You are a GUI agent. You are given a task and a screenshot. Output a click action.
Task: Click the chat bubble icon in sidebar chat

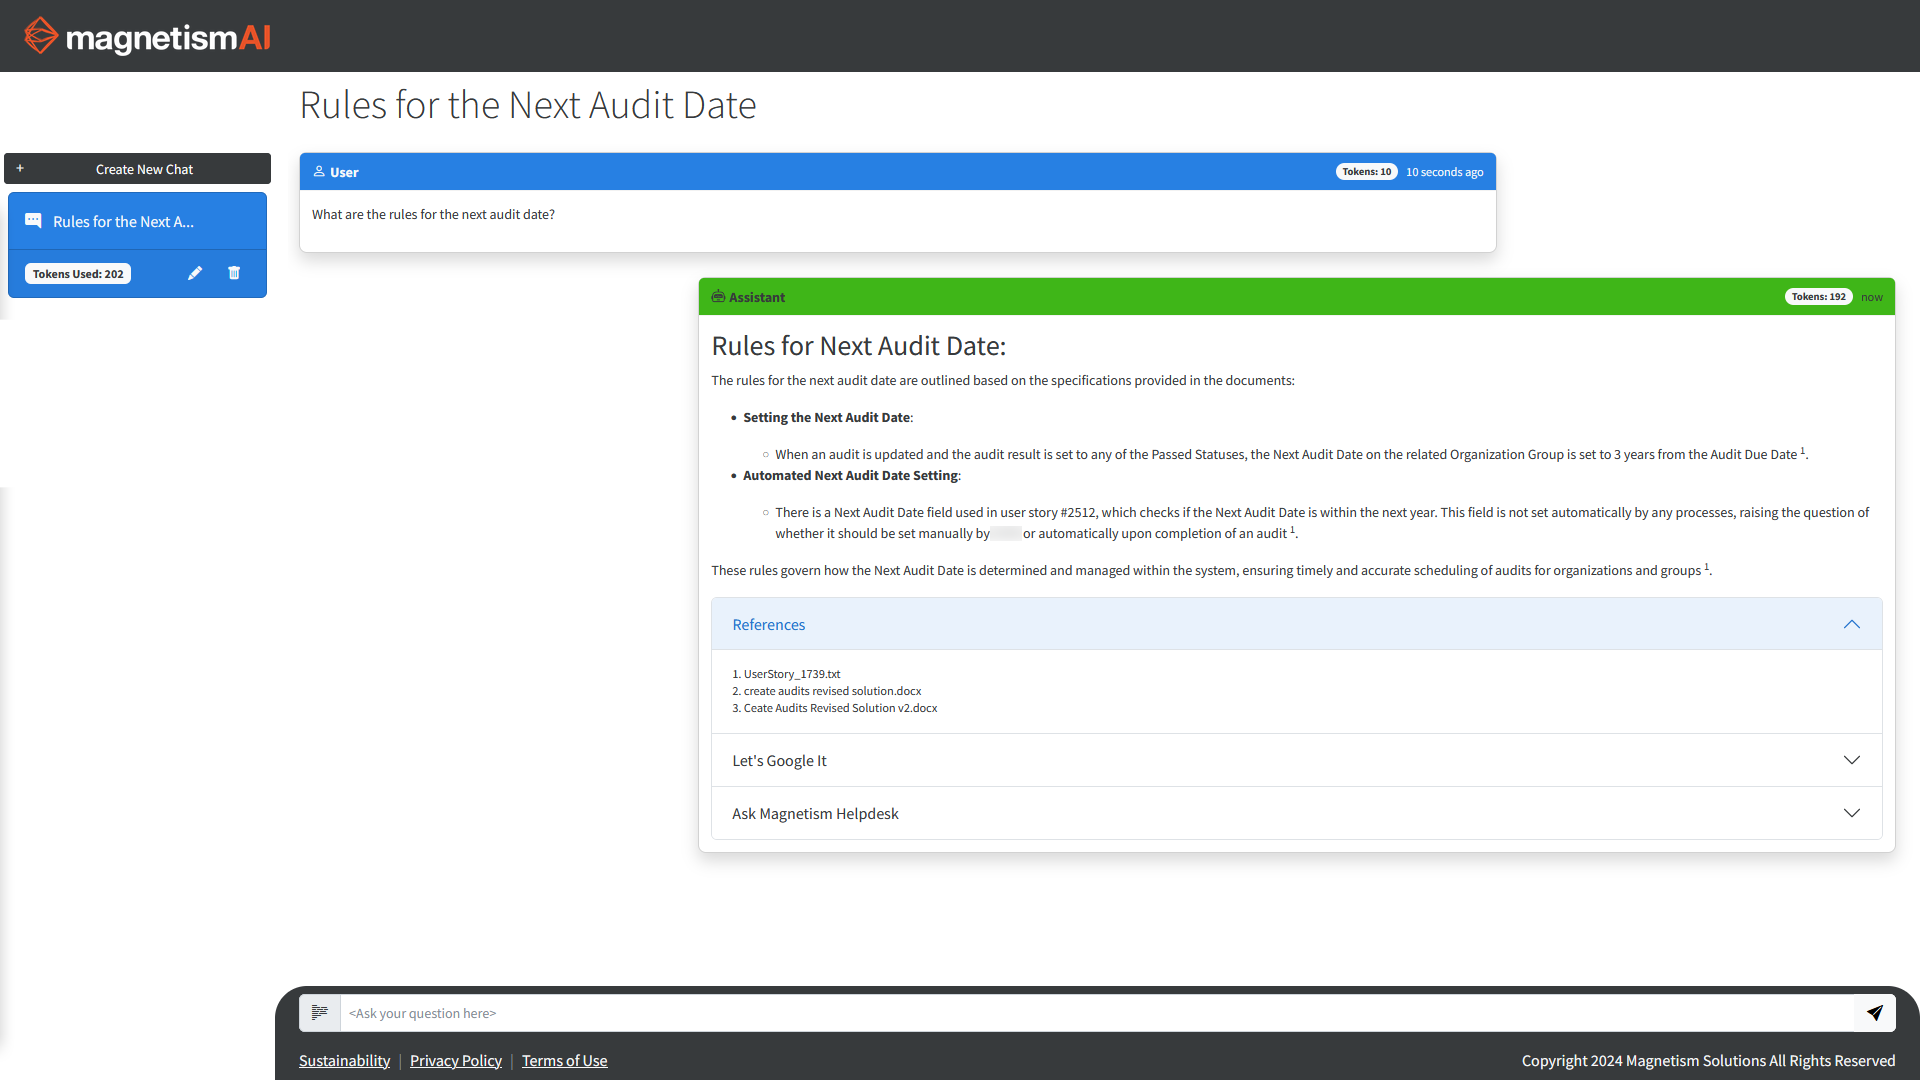[x=33, y=221]
